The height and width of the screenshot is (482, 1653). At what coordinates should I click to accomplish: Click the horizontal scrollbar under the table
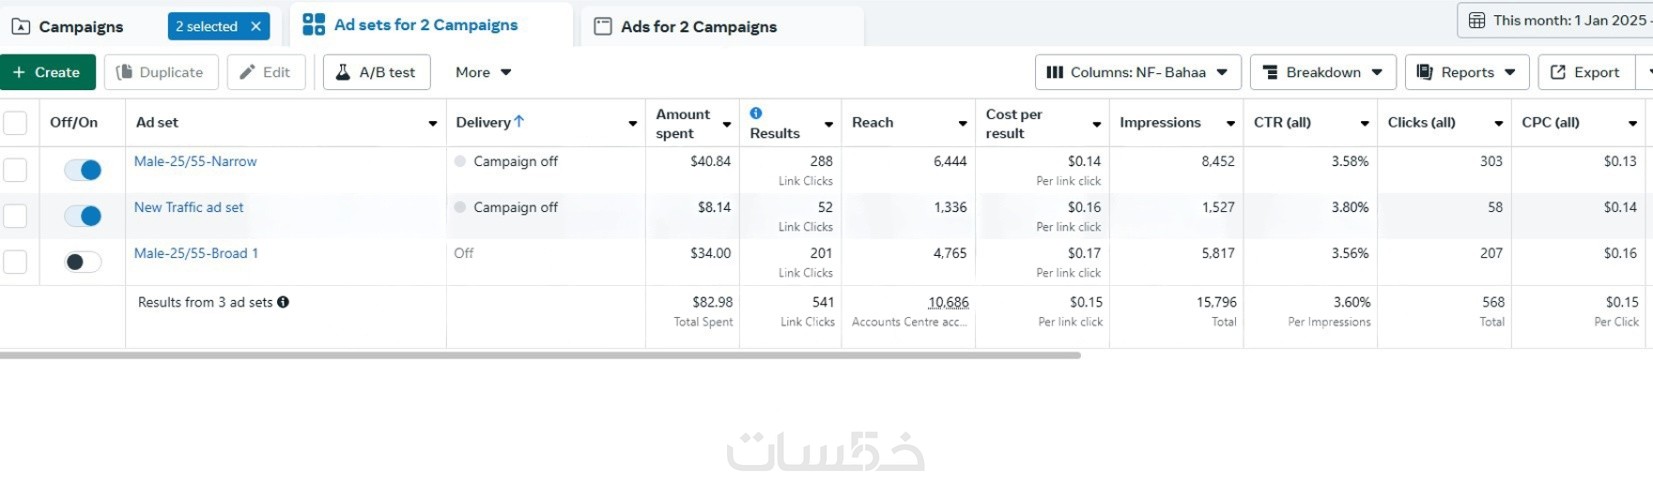[x=540, y=355]
